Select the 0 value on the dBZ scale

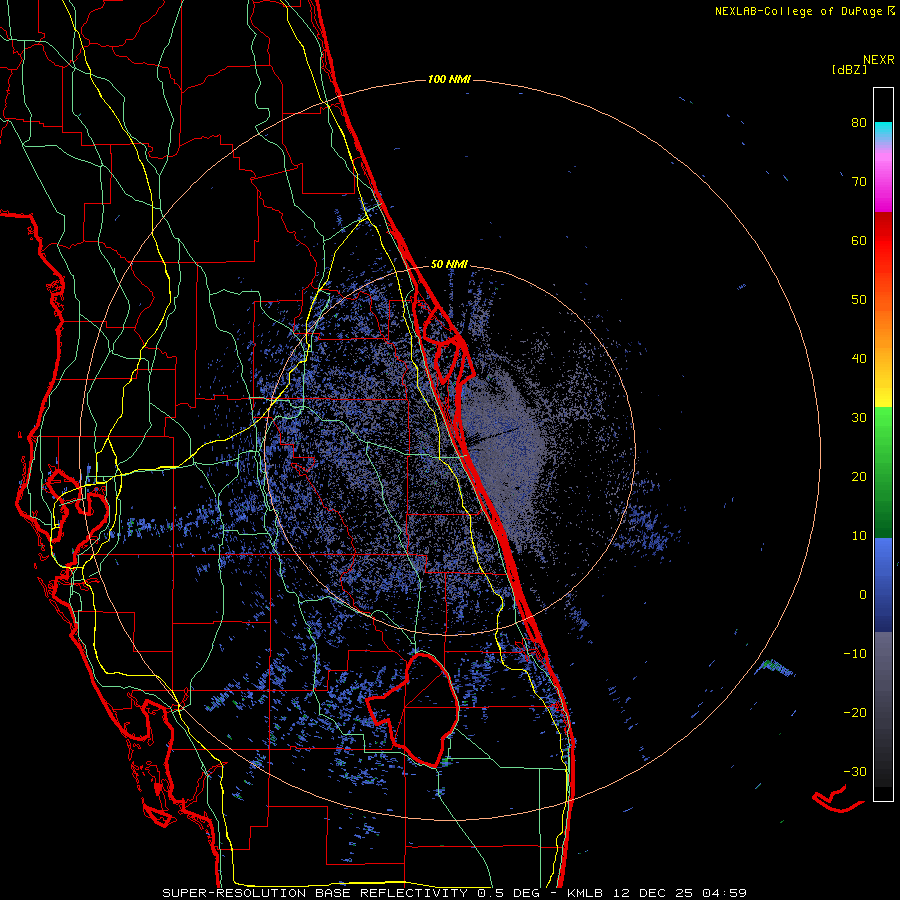tap(863, 595)
